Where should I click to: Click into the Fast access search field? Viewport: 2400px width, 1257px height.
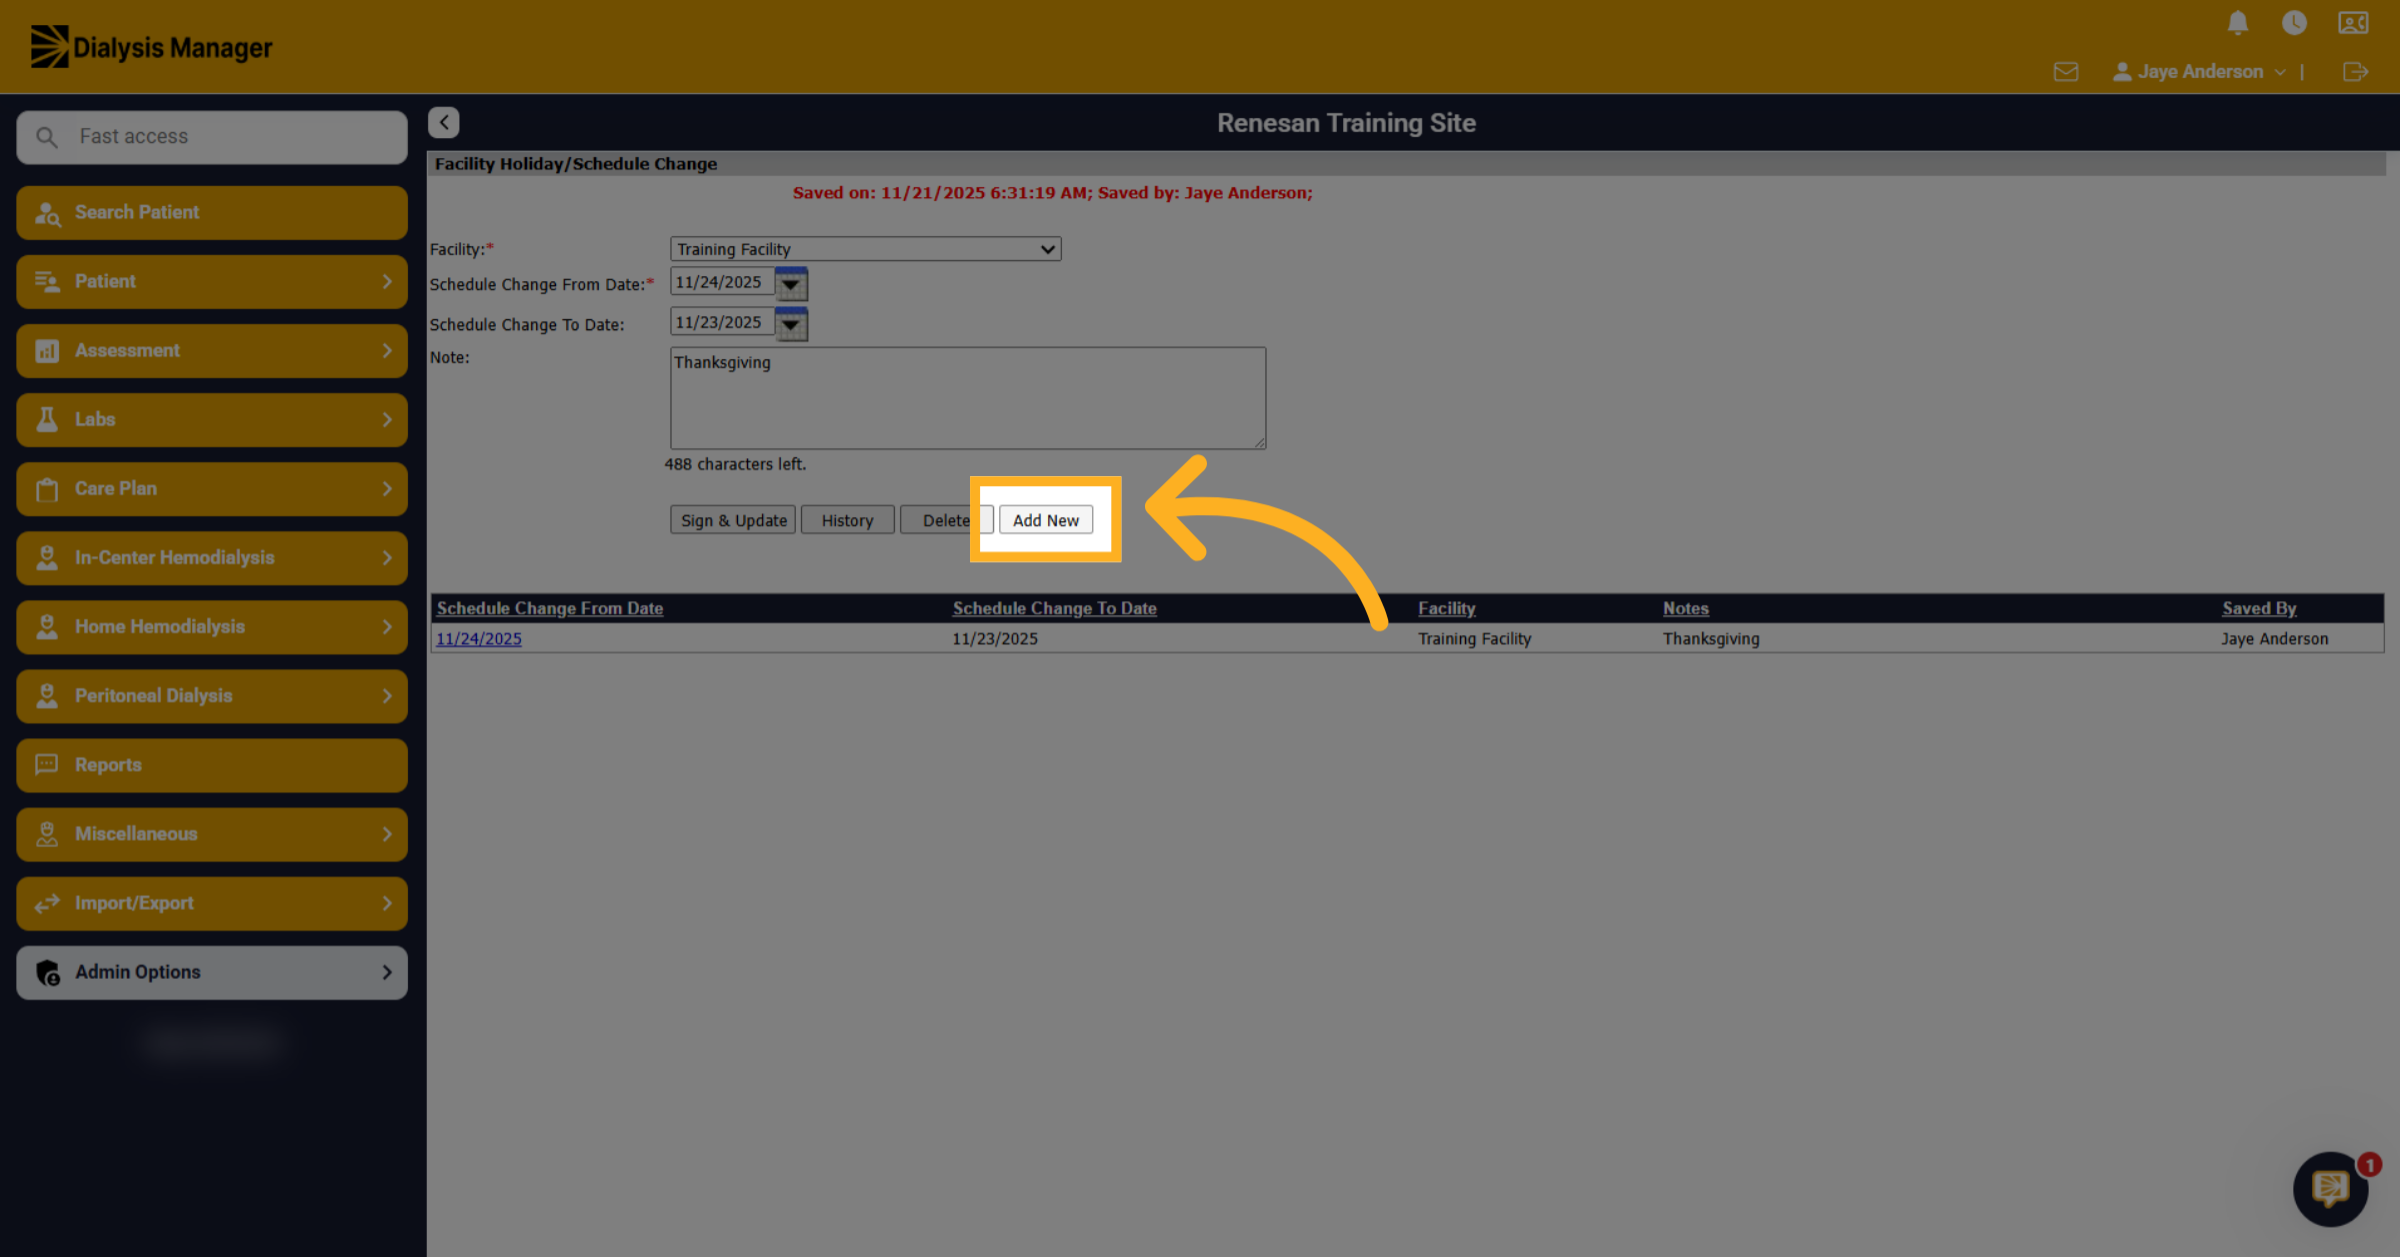[212, 137]
